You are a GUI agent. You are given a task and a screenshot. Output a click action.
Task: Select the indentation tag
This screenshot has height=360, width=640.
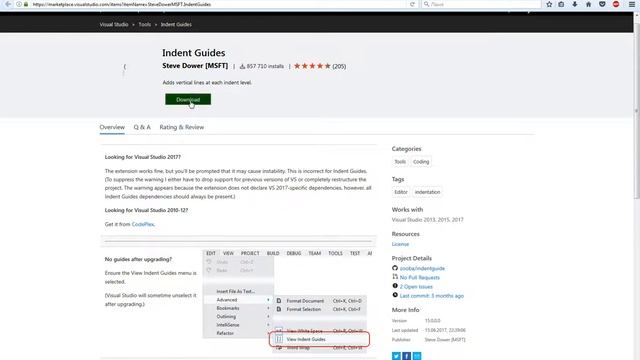(427, 192)
